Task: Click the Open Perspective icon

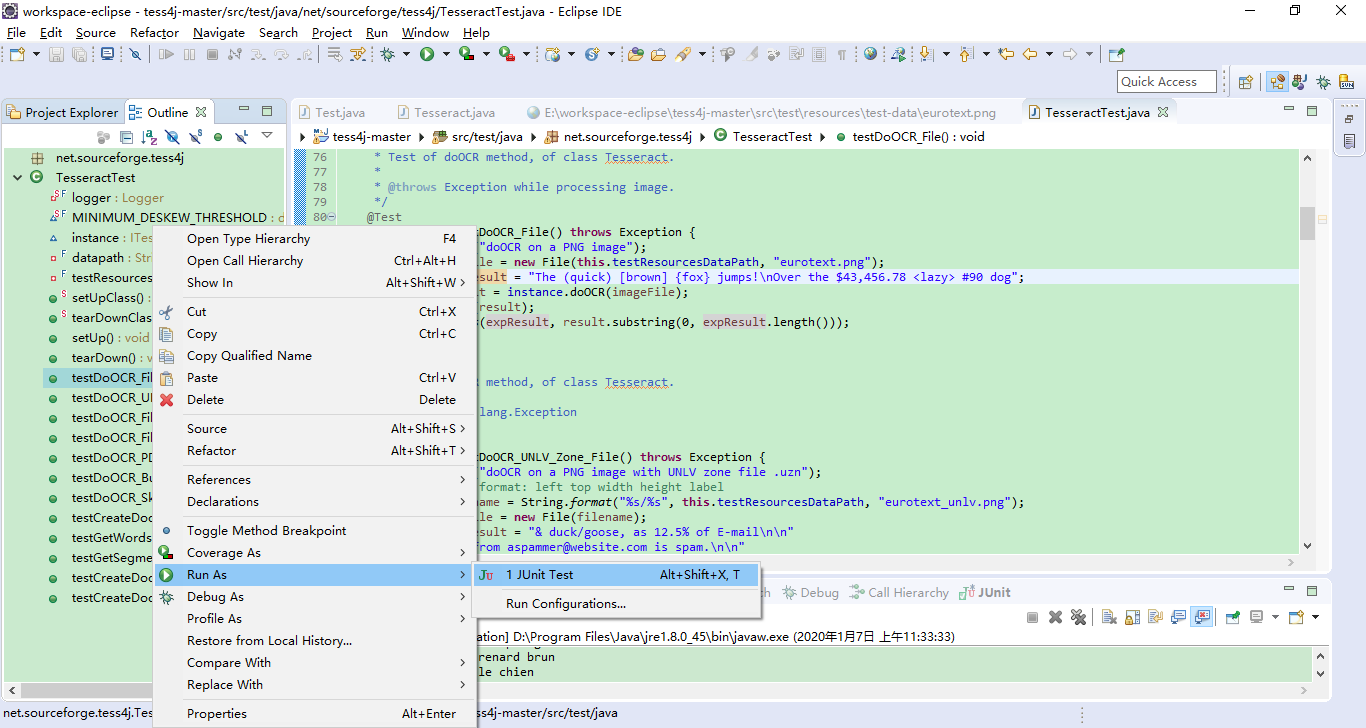Action: pyautogui.click(x=1246, y=82)
